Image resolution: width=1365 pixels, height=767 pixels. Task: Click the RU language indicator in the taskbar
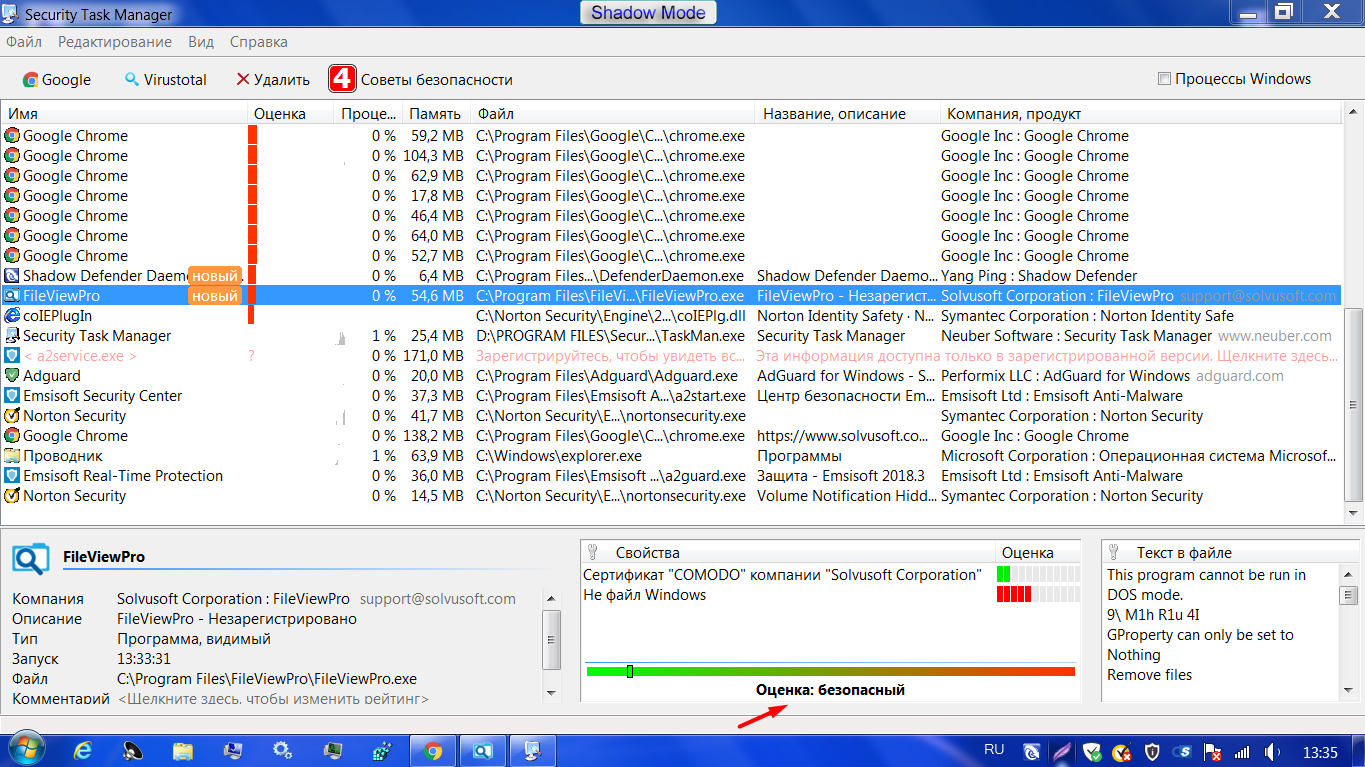click(994, 749)
